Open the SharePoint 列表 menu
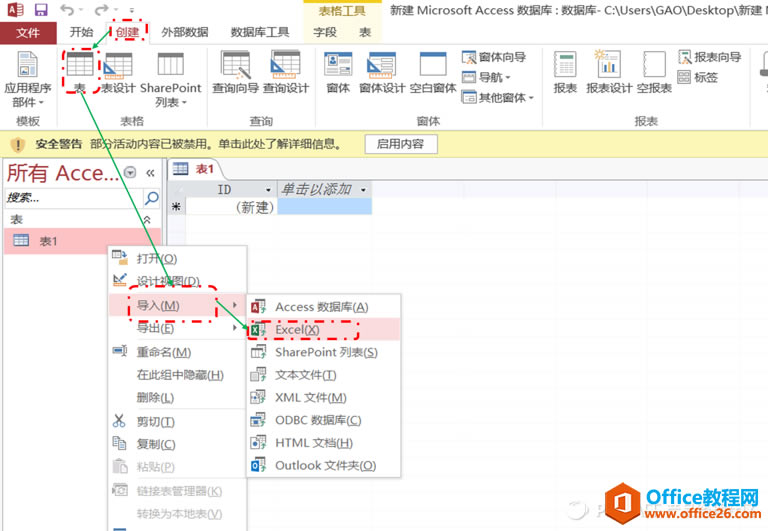 [x=170, y=79]
